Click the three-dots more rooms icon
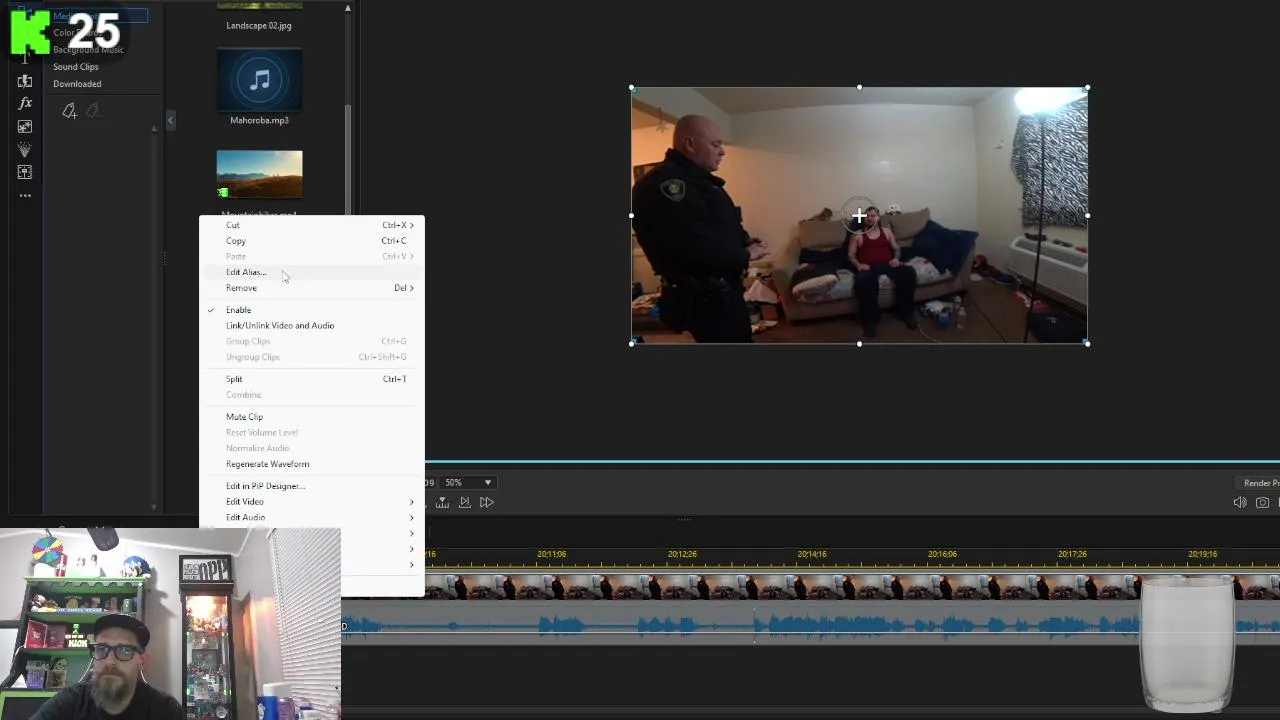Screen dimensions: 1280x720 pos(25,195)
